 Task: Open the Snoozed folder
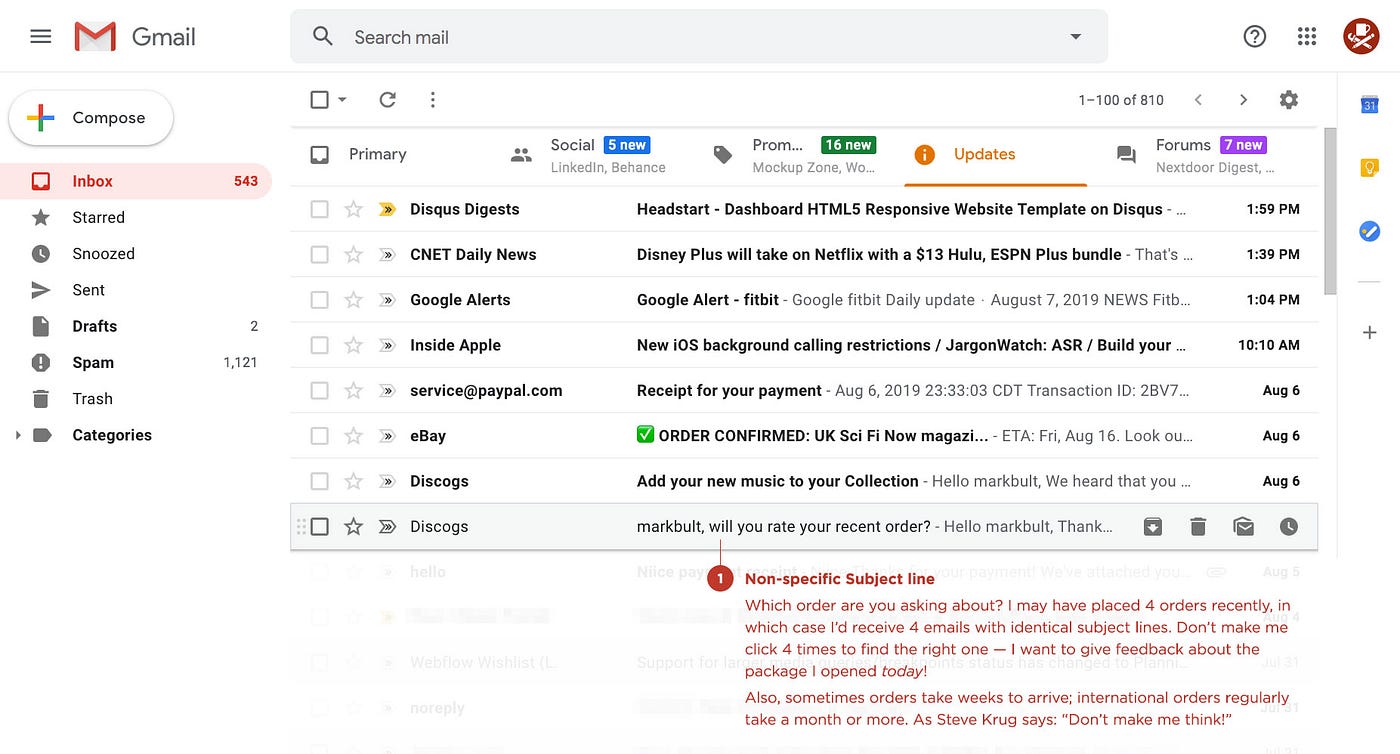coord(136,254)
